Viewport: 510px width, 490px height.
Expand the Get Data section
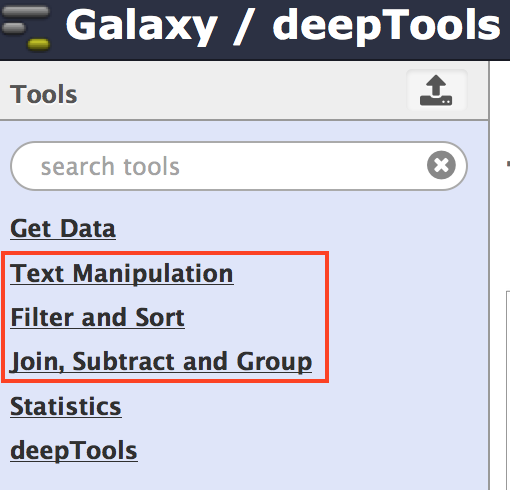tap(63, 229)
